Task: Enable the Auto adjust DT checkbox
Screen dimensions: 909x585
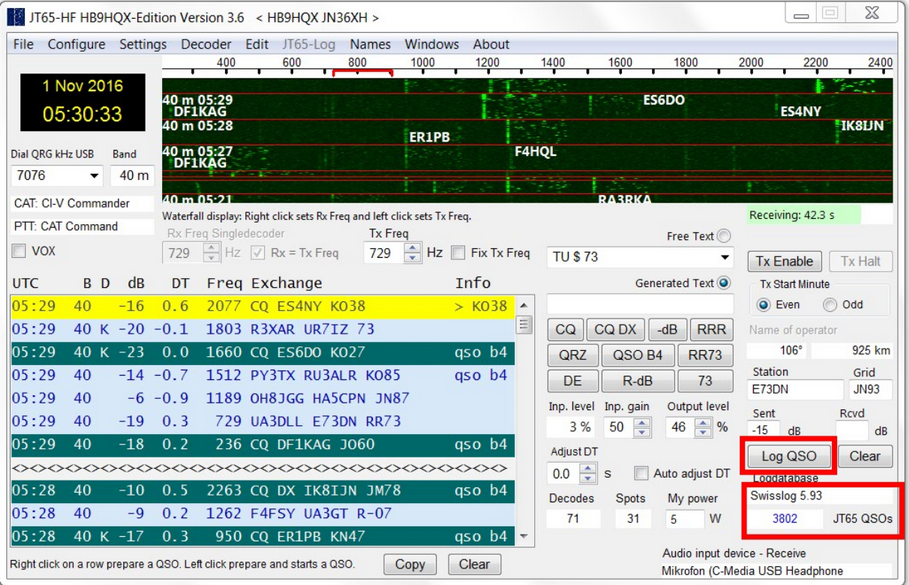Action: pos(641,473)
